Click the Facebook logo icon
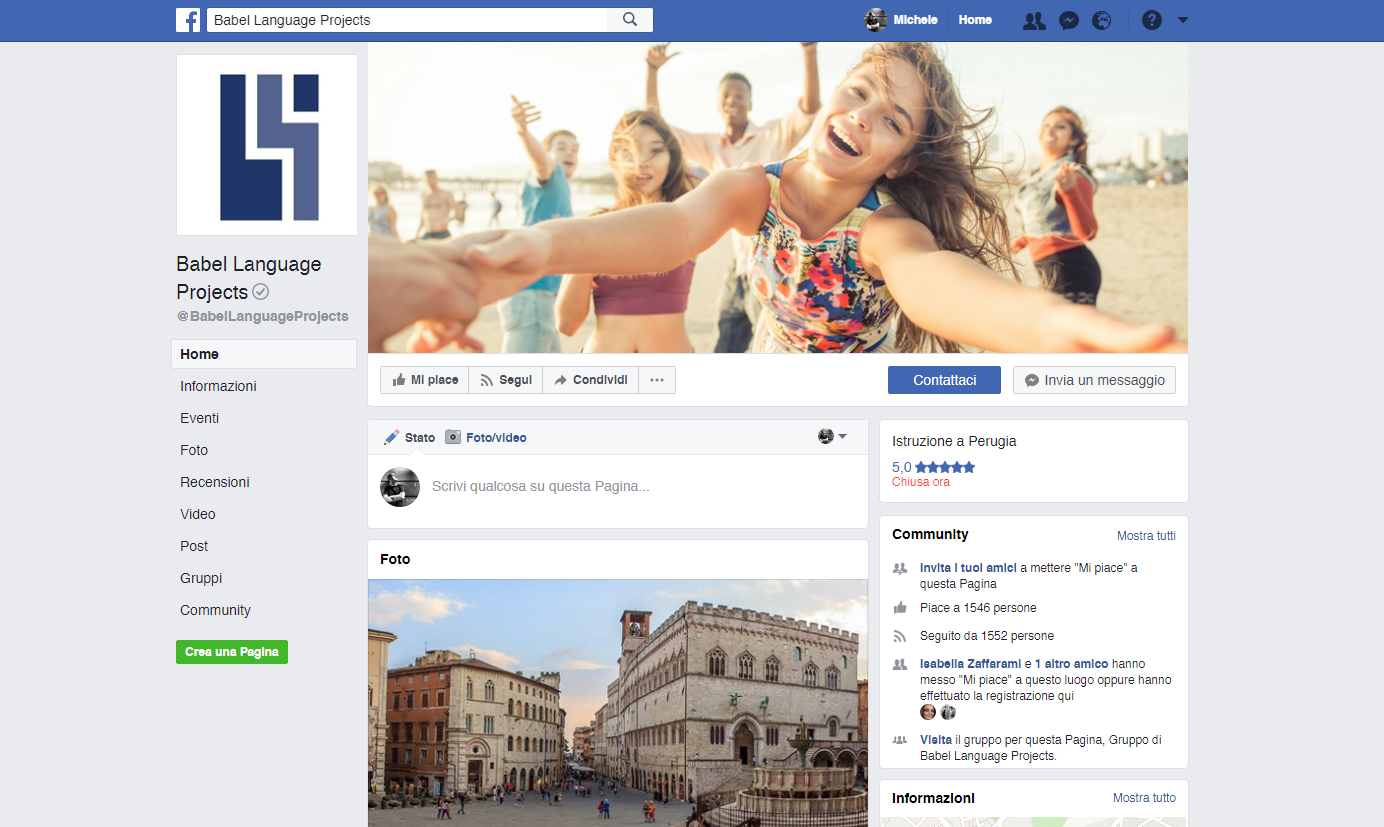 point(188,20)
